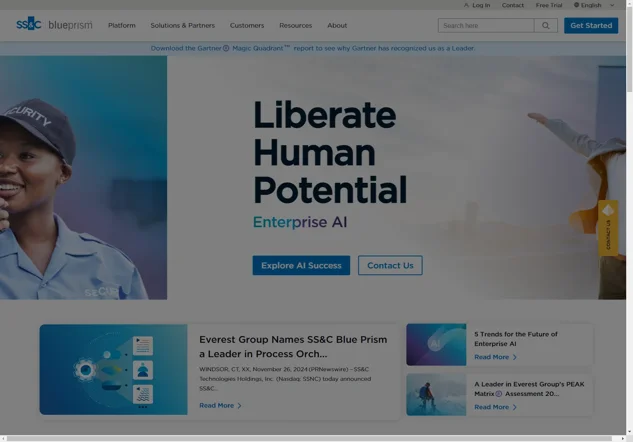Click the Gartner Magic Quadrant banner link
Screen dimensions: 633x442
click(313, 48)
